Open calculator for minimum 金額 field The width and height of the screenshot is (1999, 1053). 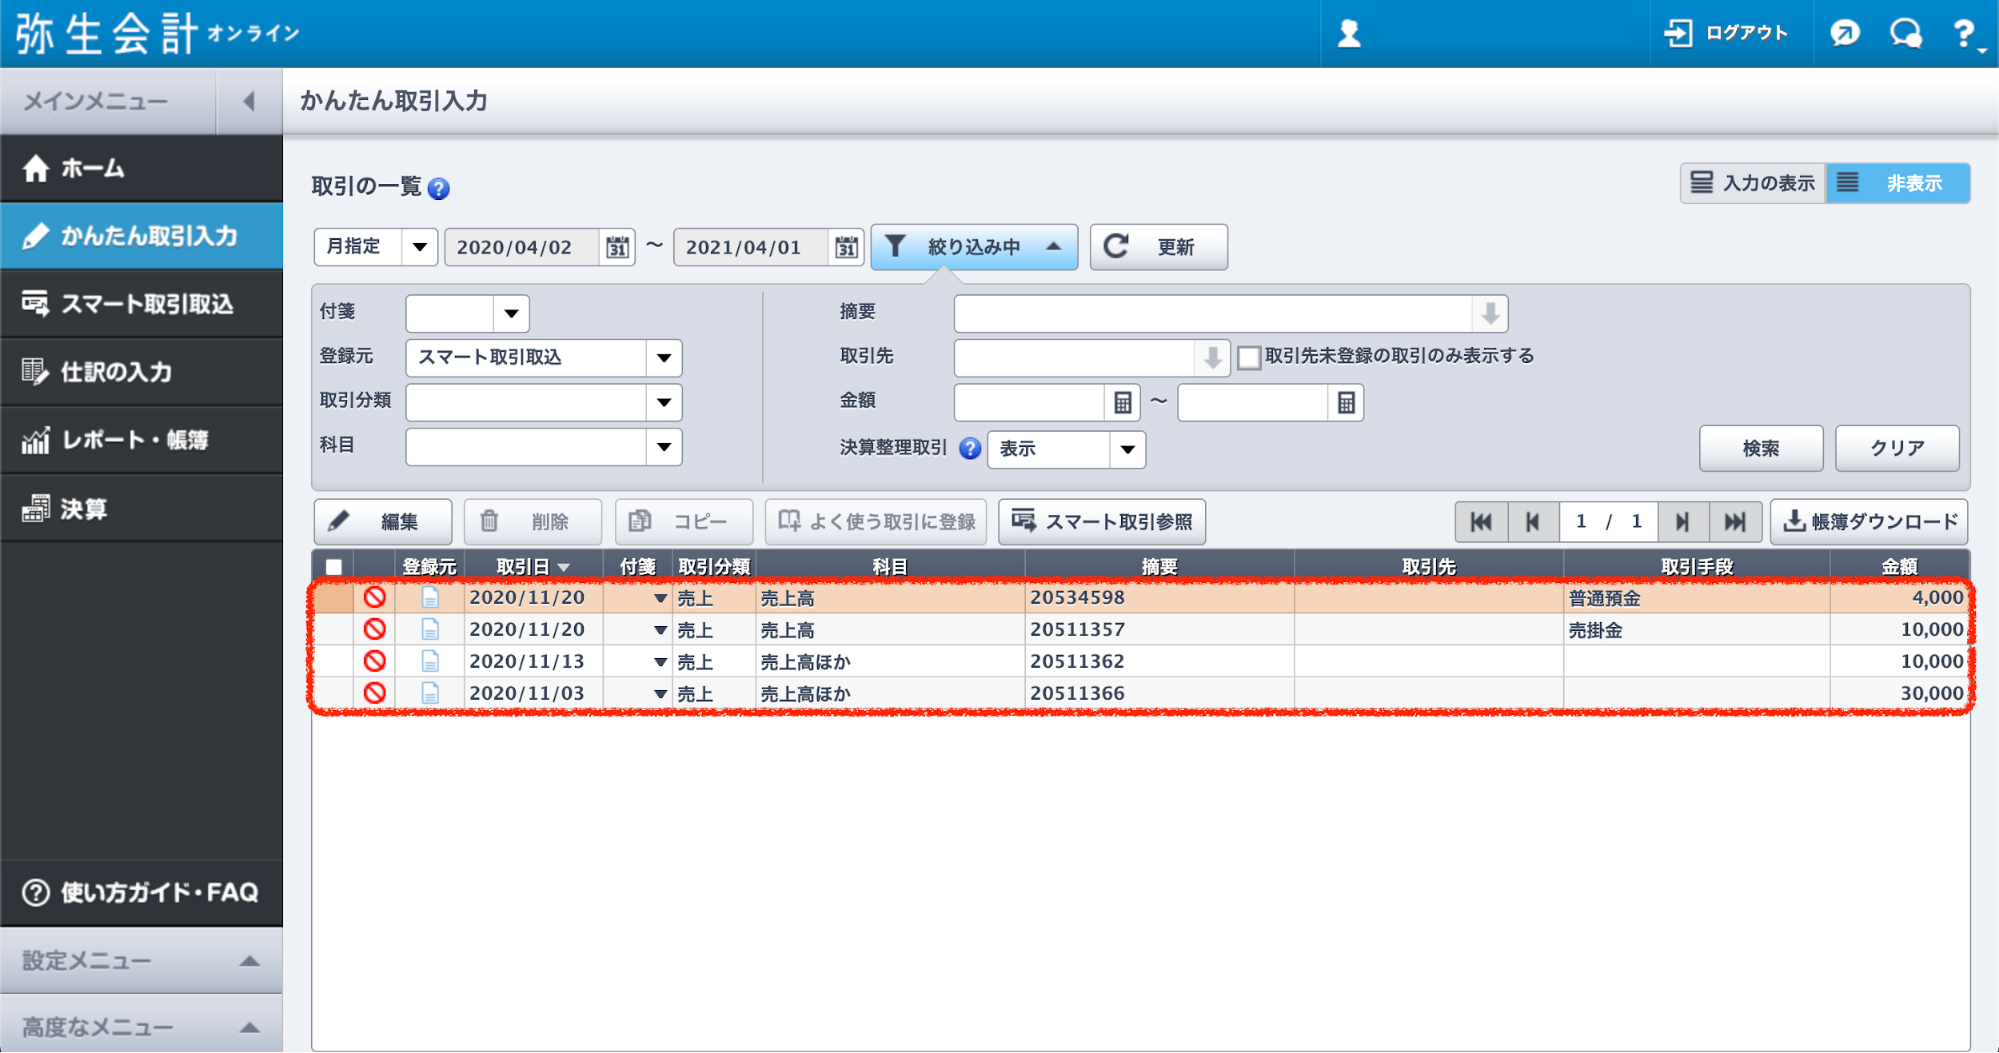(x=1122, y=403)
